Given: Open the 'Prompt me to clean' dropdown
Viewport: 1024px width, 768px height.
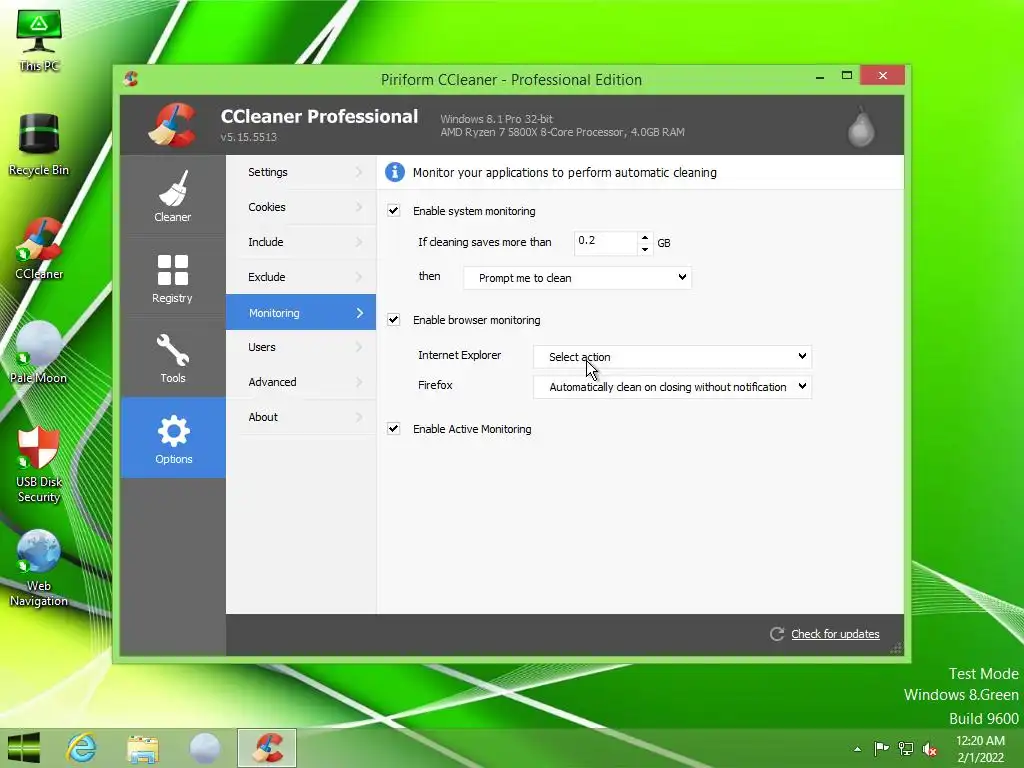Looking at the screenshot, I should 577,278.
